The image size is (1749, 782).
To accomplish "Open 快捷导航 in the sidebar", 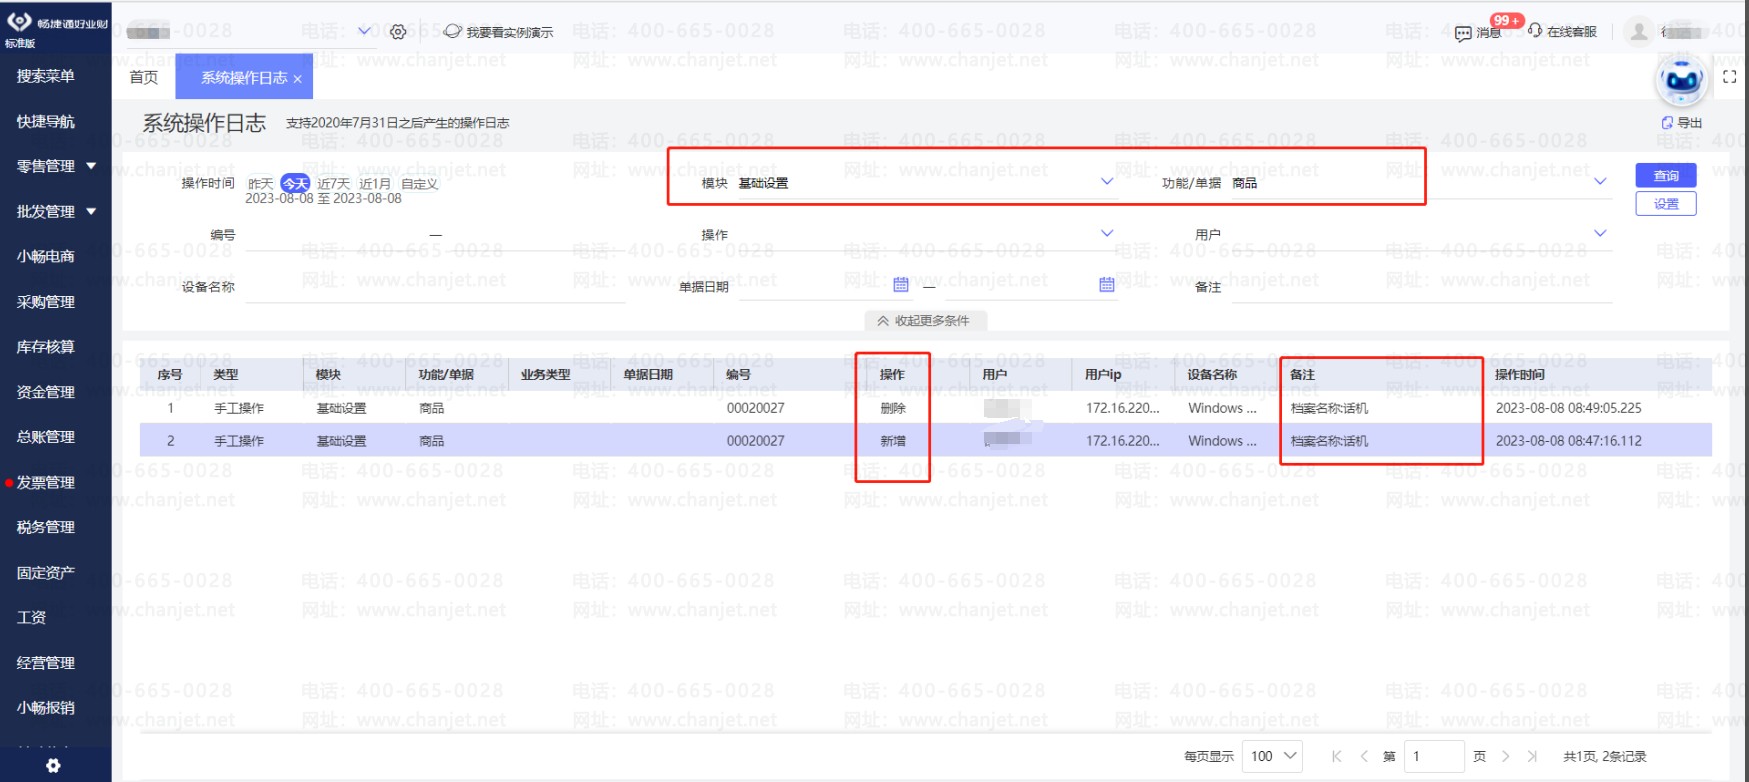I will tap(46, 121).
